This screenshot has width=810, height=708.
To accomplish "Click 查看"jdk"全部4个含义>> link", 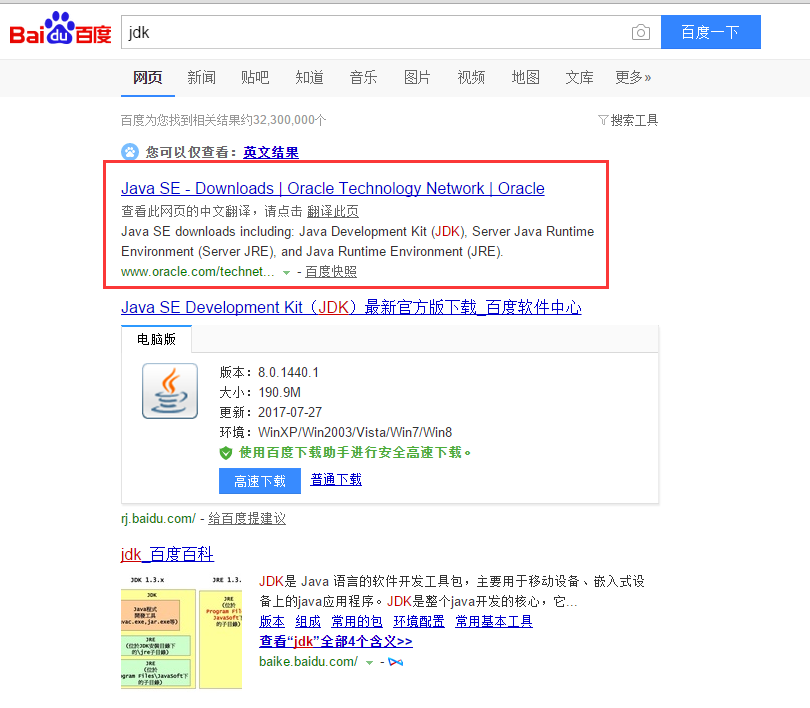I will tap(336, 641).
